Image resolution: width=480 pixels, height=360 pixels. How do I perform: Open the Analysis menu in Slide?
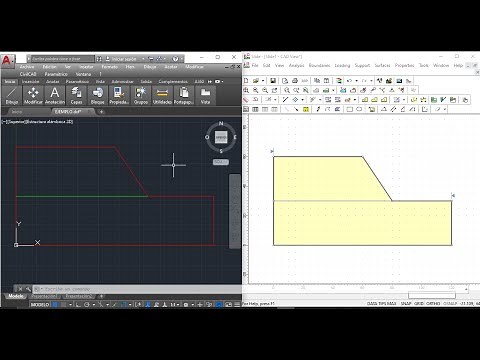click(x=296, y=65)
